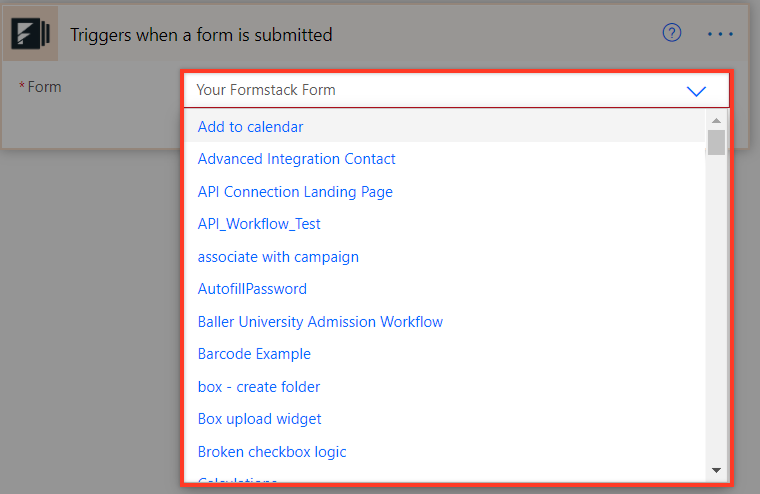Viewport: 760px width, 494px height.
Task: Select Add to calendar form
Action: [x=250, y=127]
